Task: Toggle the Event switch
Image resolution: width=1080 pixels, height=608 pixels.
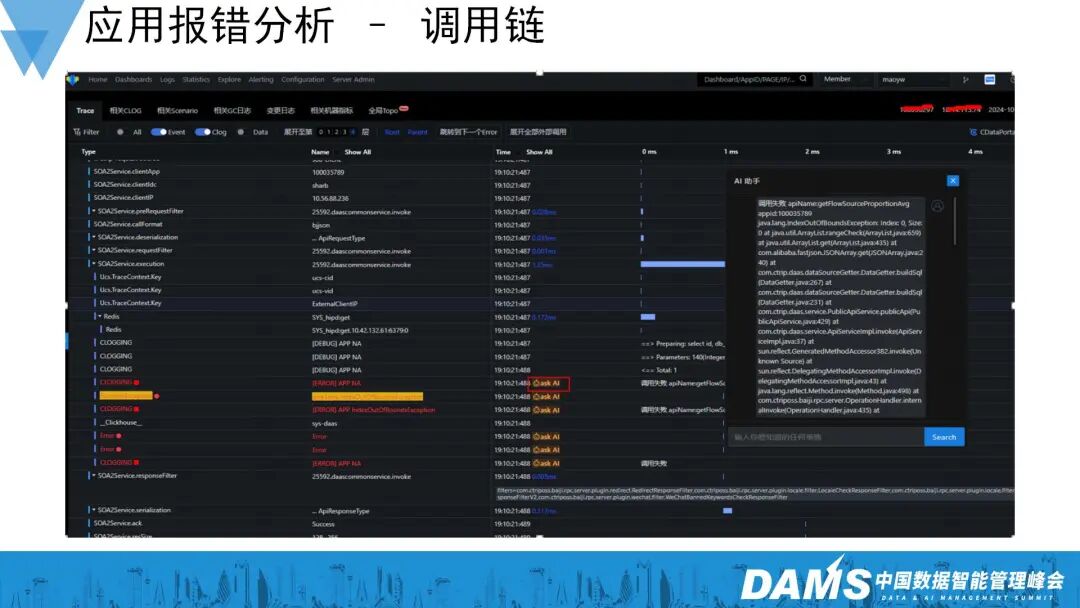Action: [158, 132]
